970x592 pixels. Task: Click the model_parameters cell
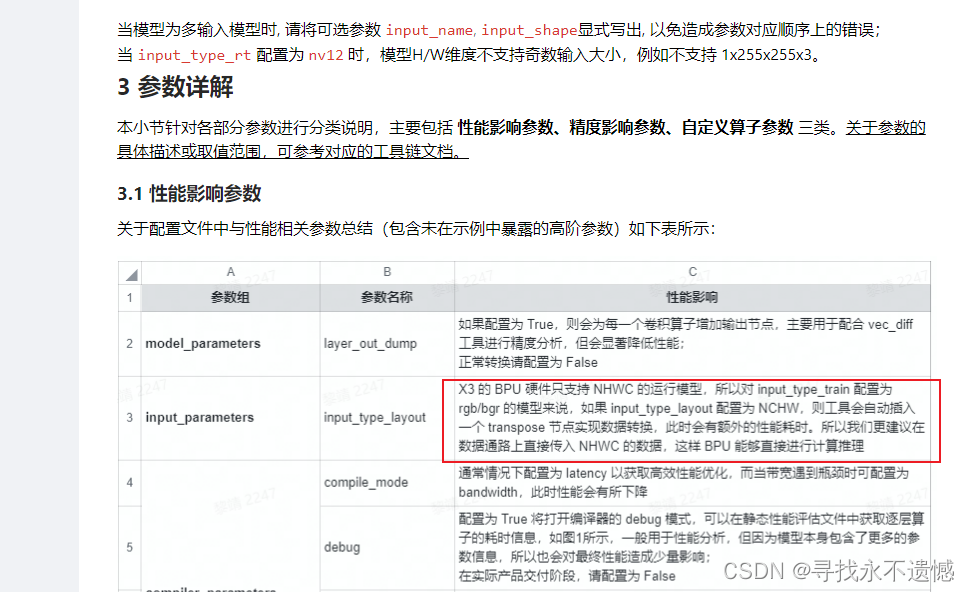(x=230, y=343)
